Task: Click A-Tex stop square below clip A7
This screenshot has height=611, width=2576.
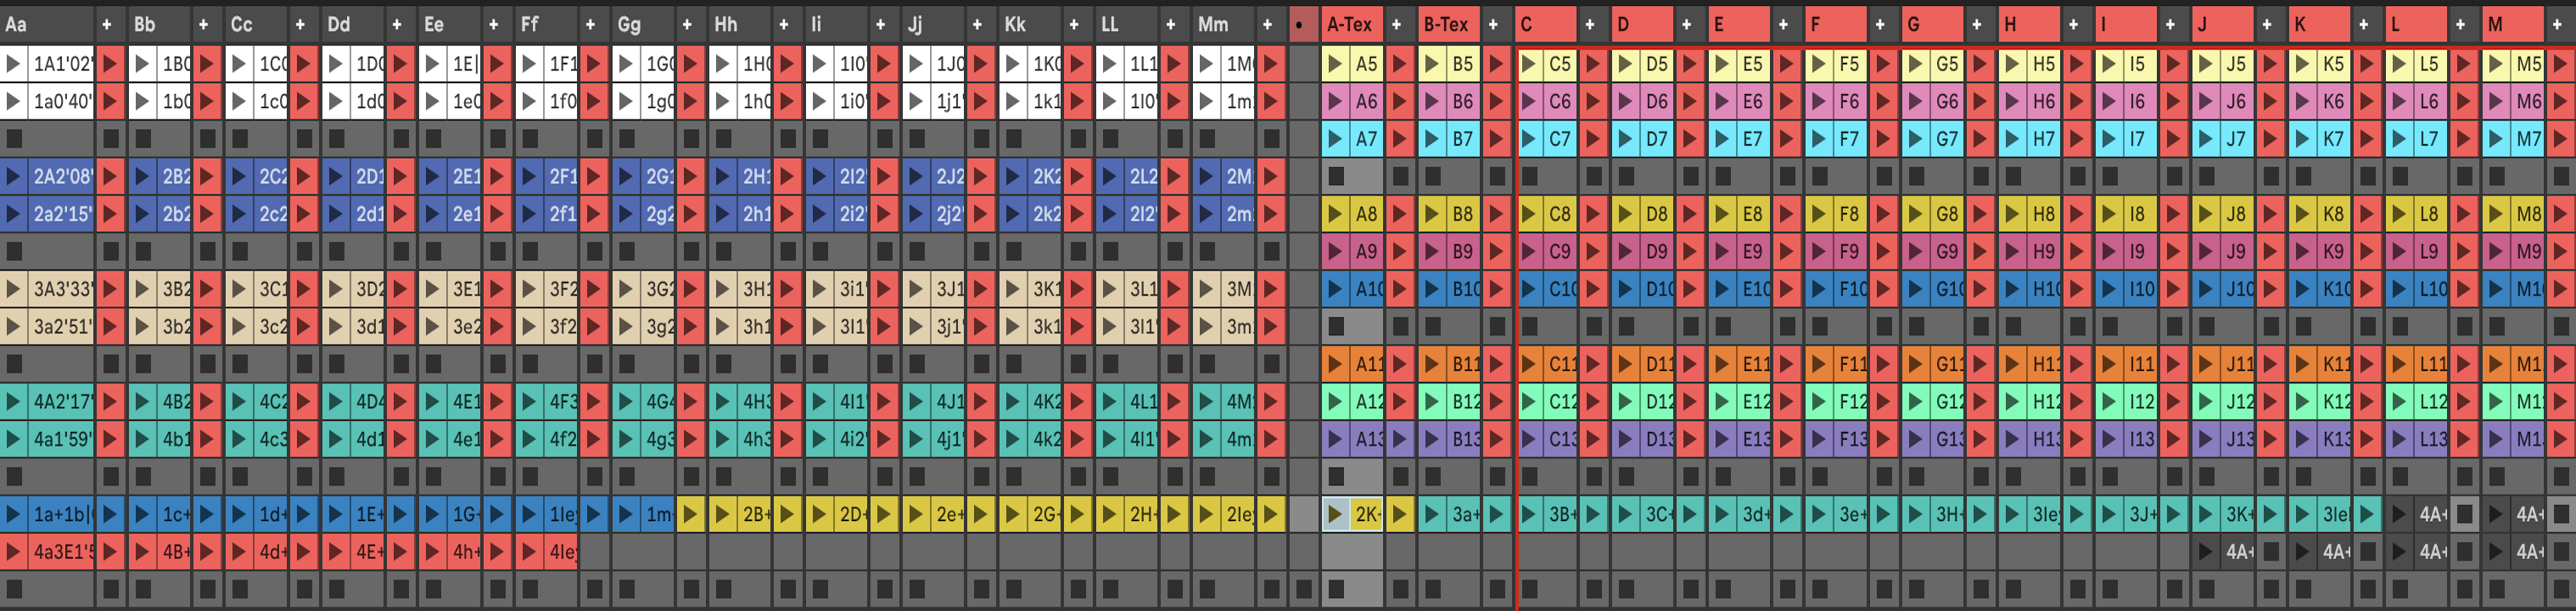Action: (1336, 177)
